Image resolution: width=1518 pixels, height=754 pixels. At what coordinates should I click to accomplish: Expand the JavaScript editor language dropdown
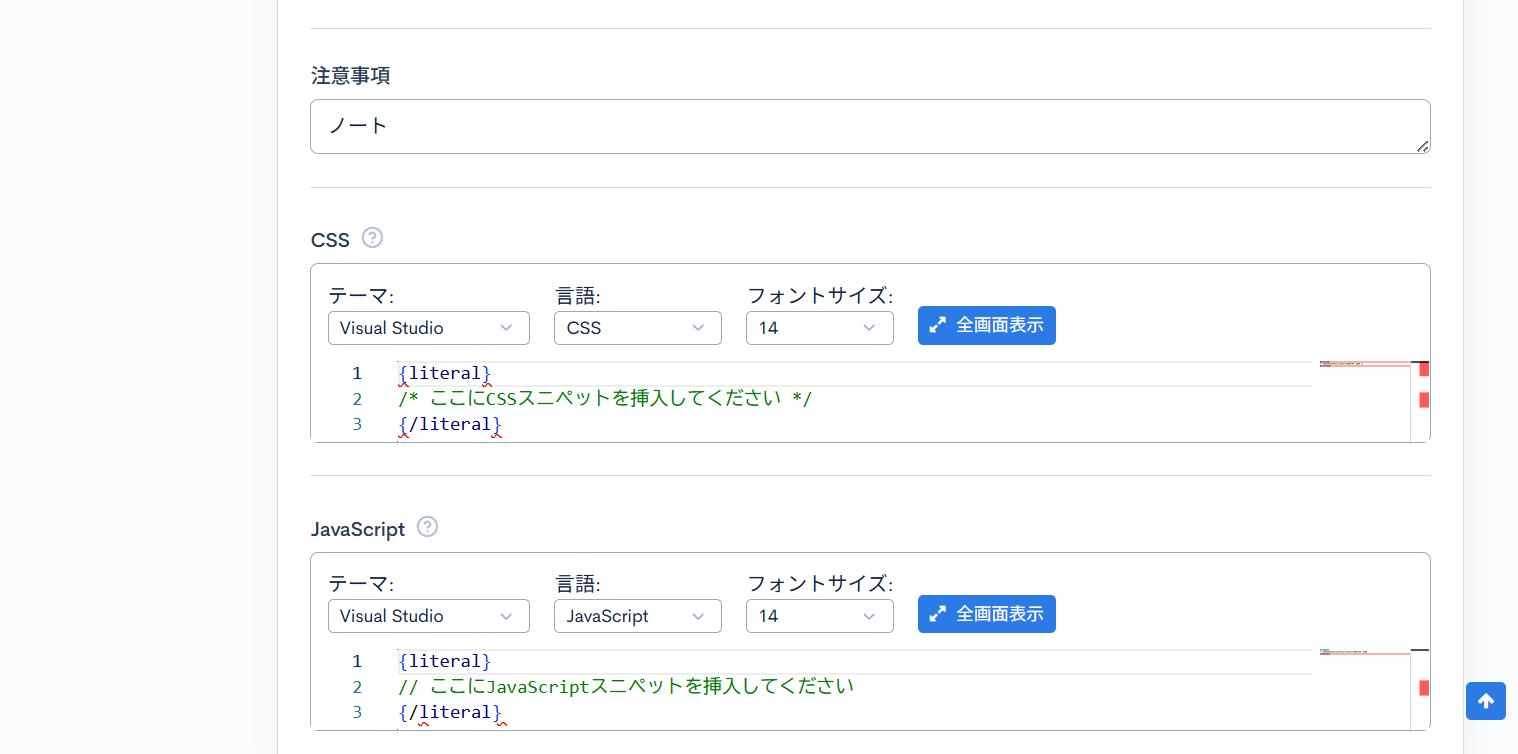637,616
